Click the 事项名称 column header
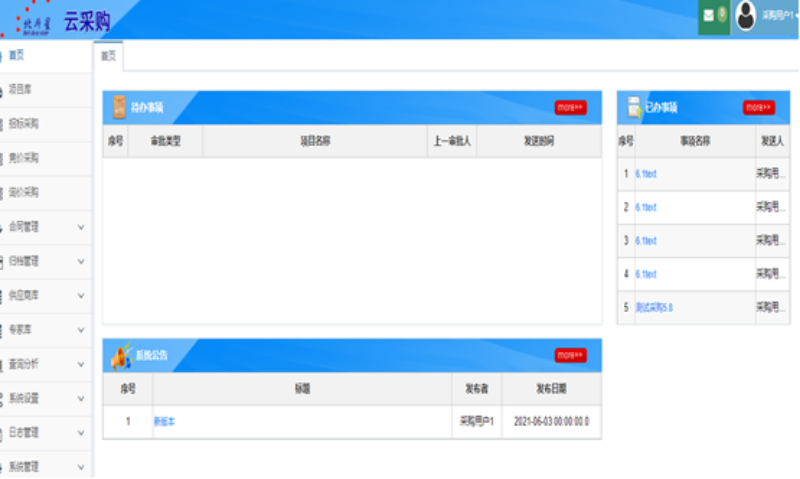Image resolution: width=800 pixels, height=479 pixels. 695,141
